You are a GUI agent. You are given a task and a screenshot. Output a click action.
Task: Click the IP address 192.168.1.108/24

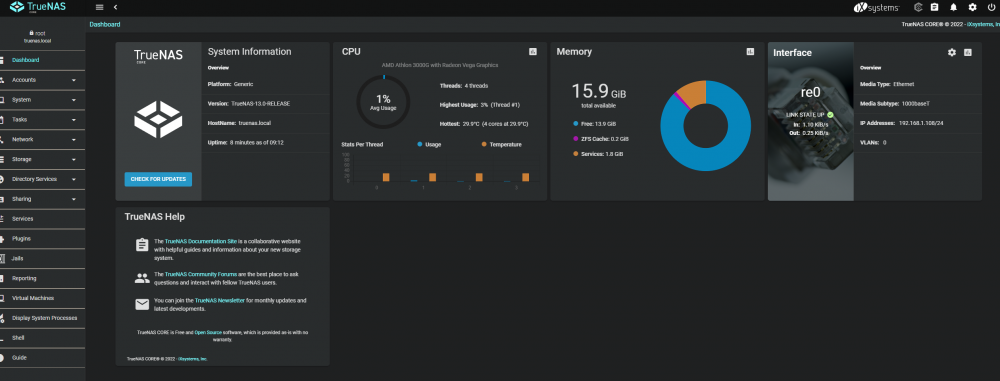click(921, 123)
